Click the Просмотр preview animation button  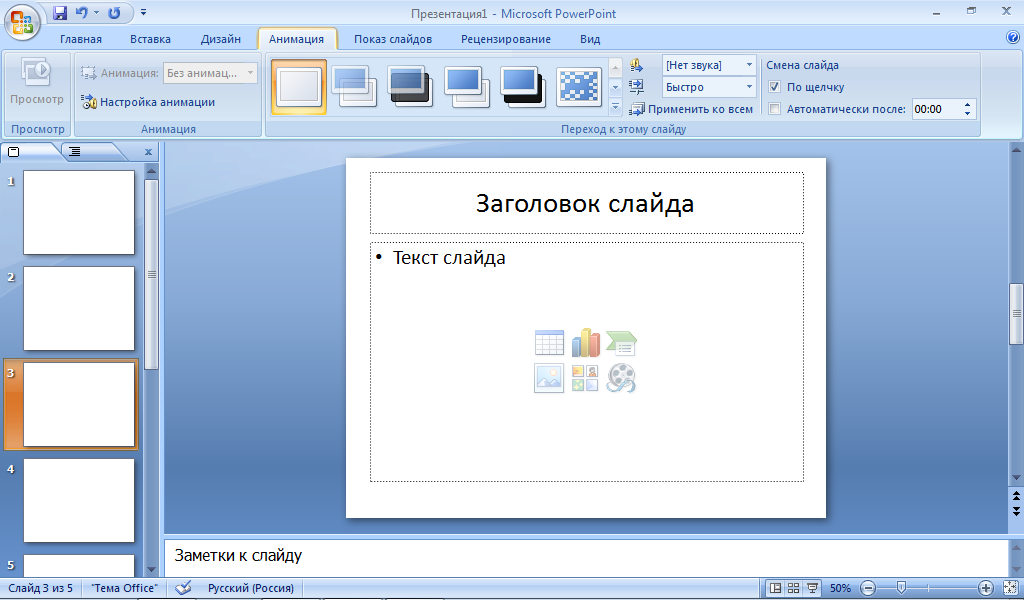point(37,82)
